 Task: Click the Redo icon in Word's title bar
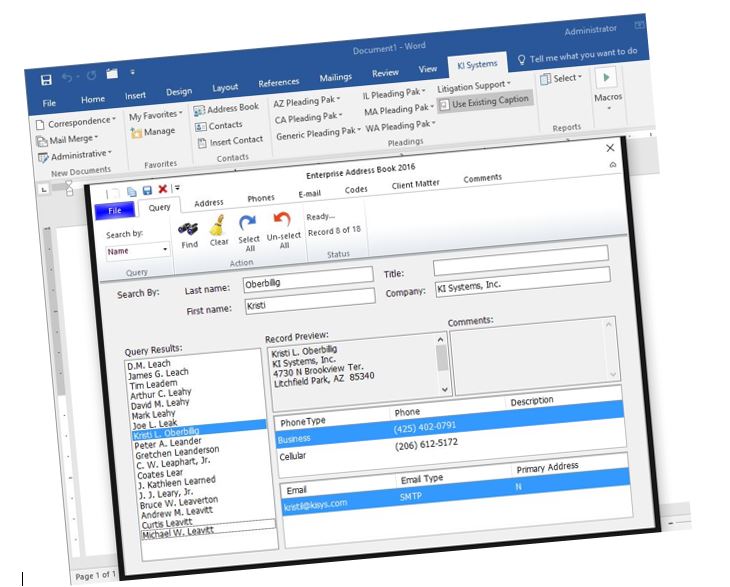91,75
